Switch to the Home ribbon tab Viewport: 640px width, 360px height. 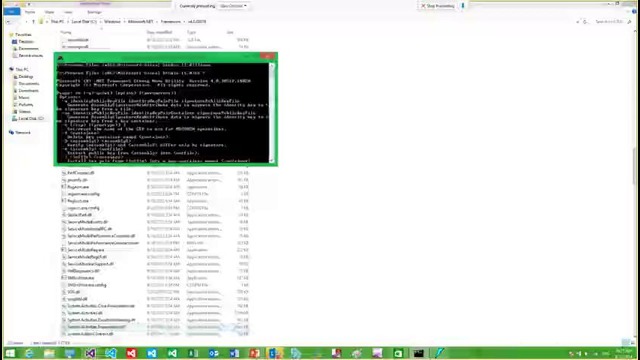[x=30, y=12]
